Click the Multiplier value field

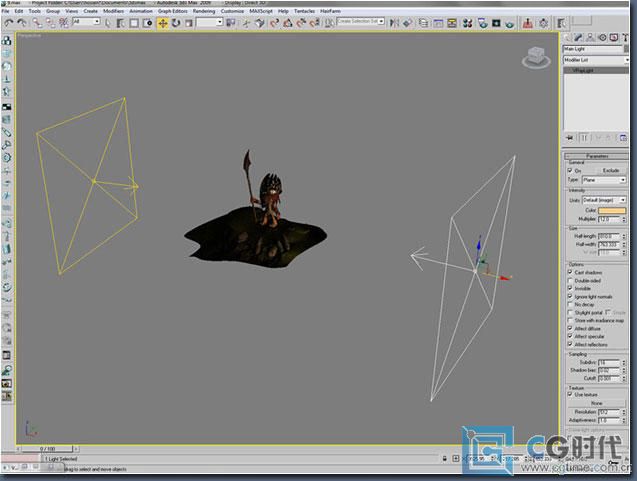pos(609,219)
